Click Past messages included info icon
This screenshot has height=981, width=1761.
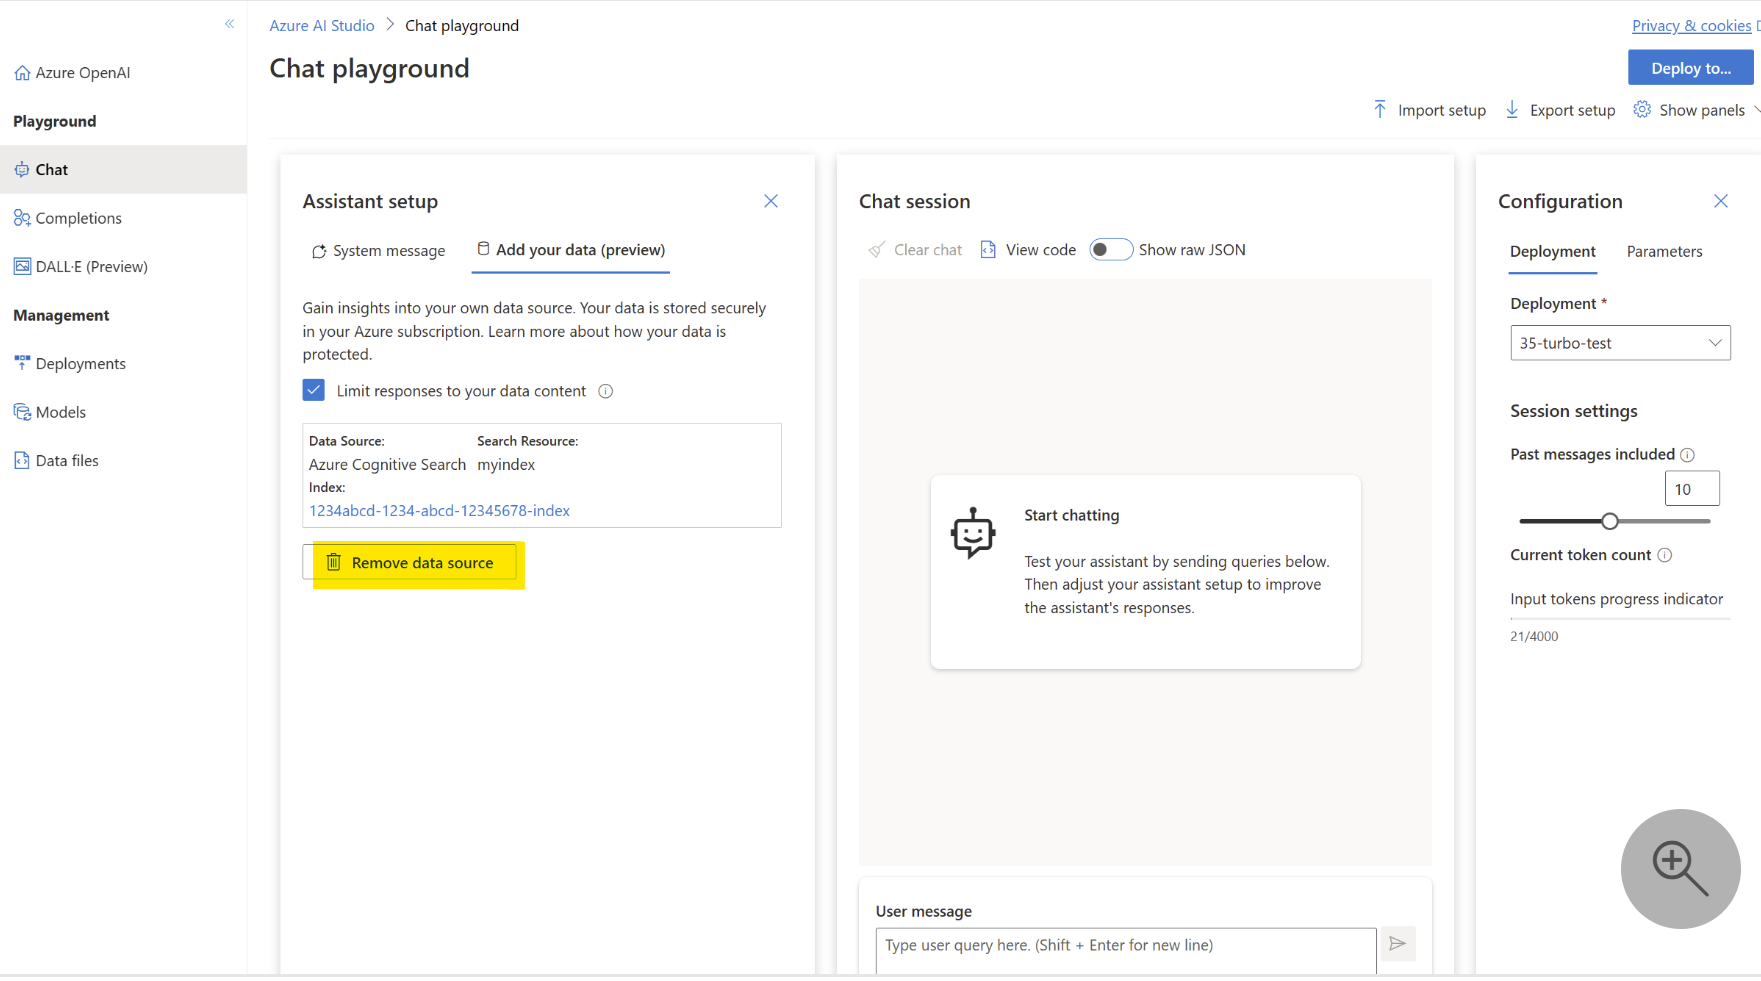coord(1687,455)
